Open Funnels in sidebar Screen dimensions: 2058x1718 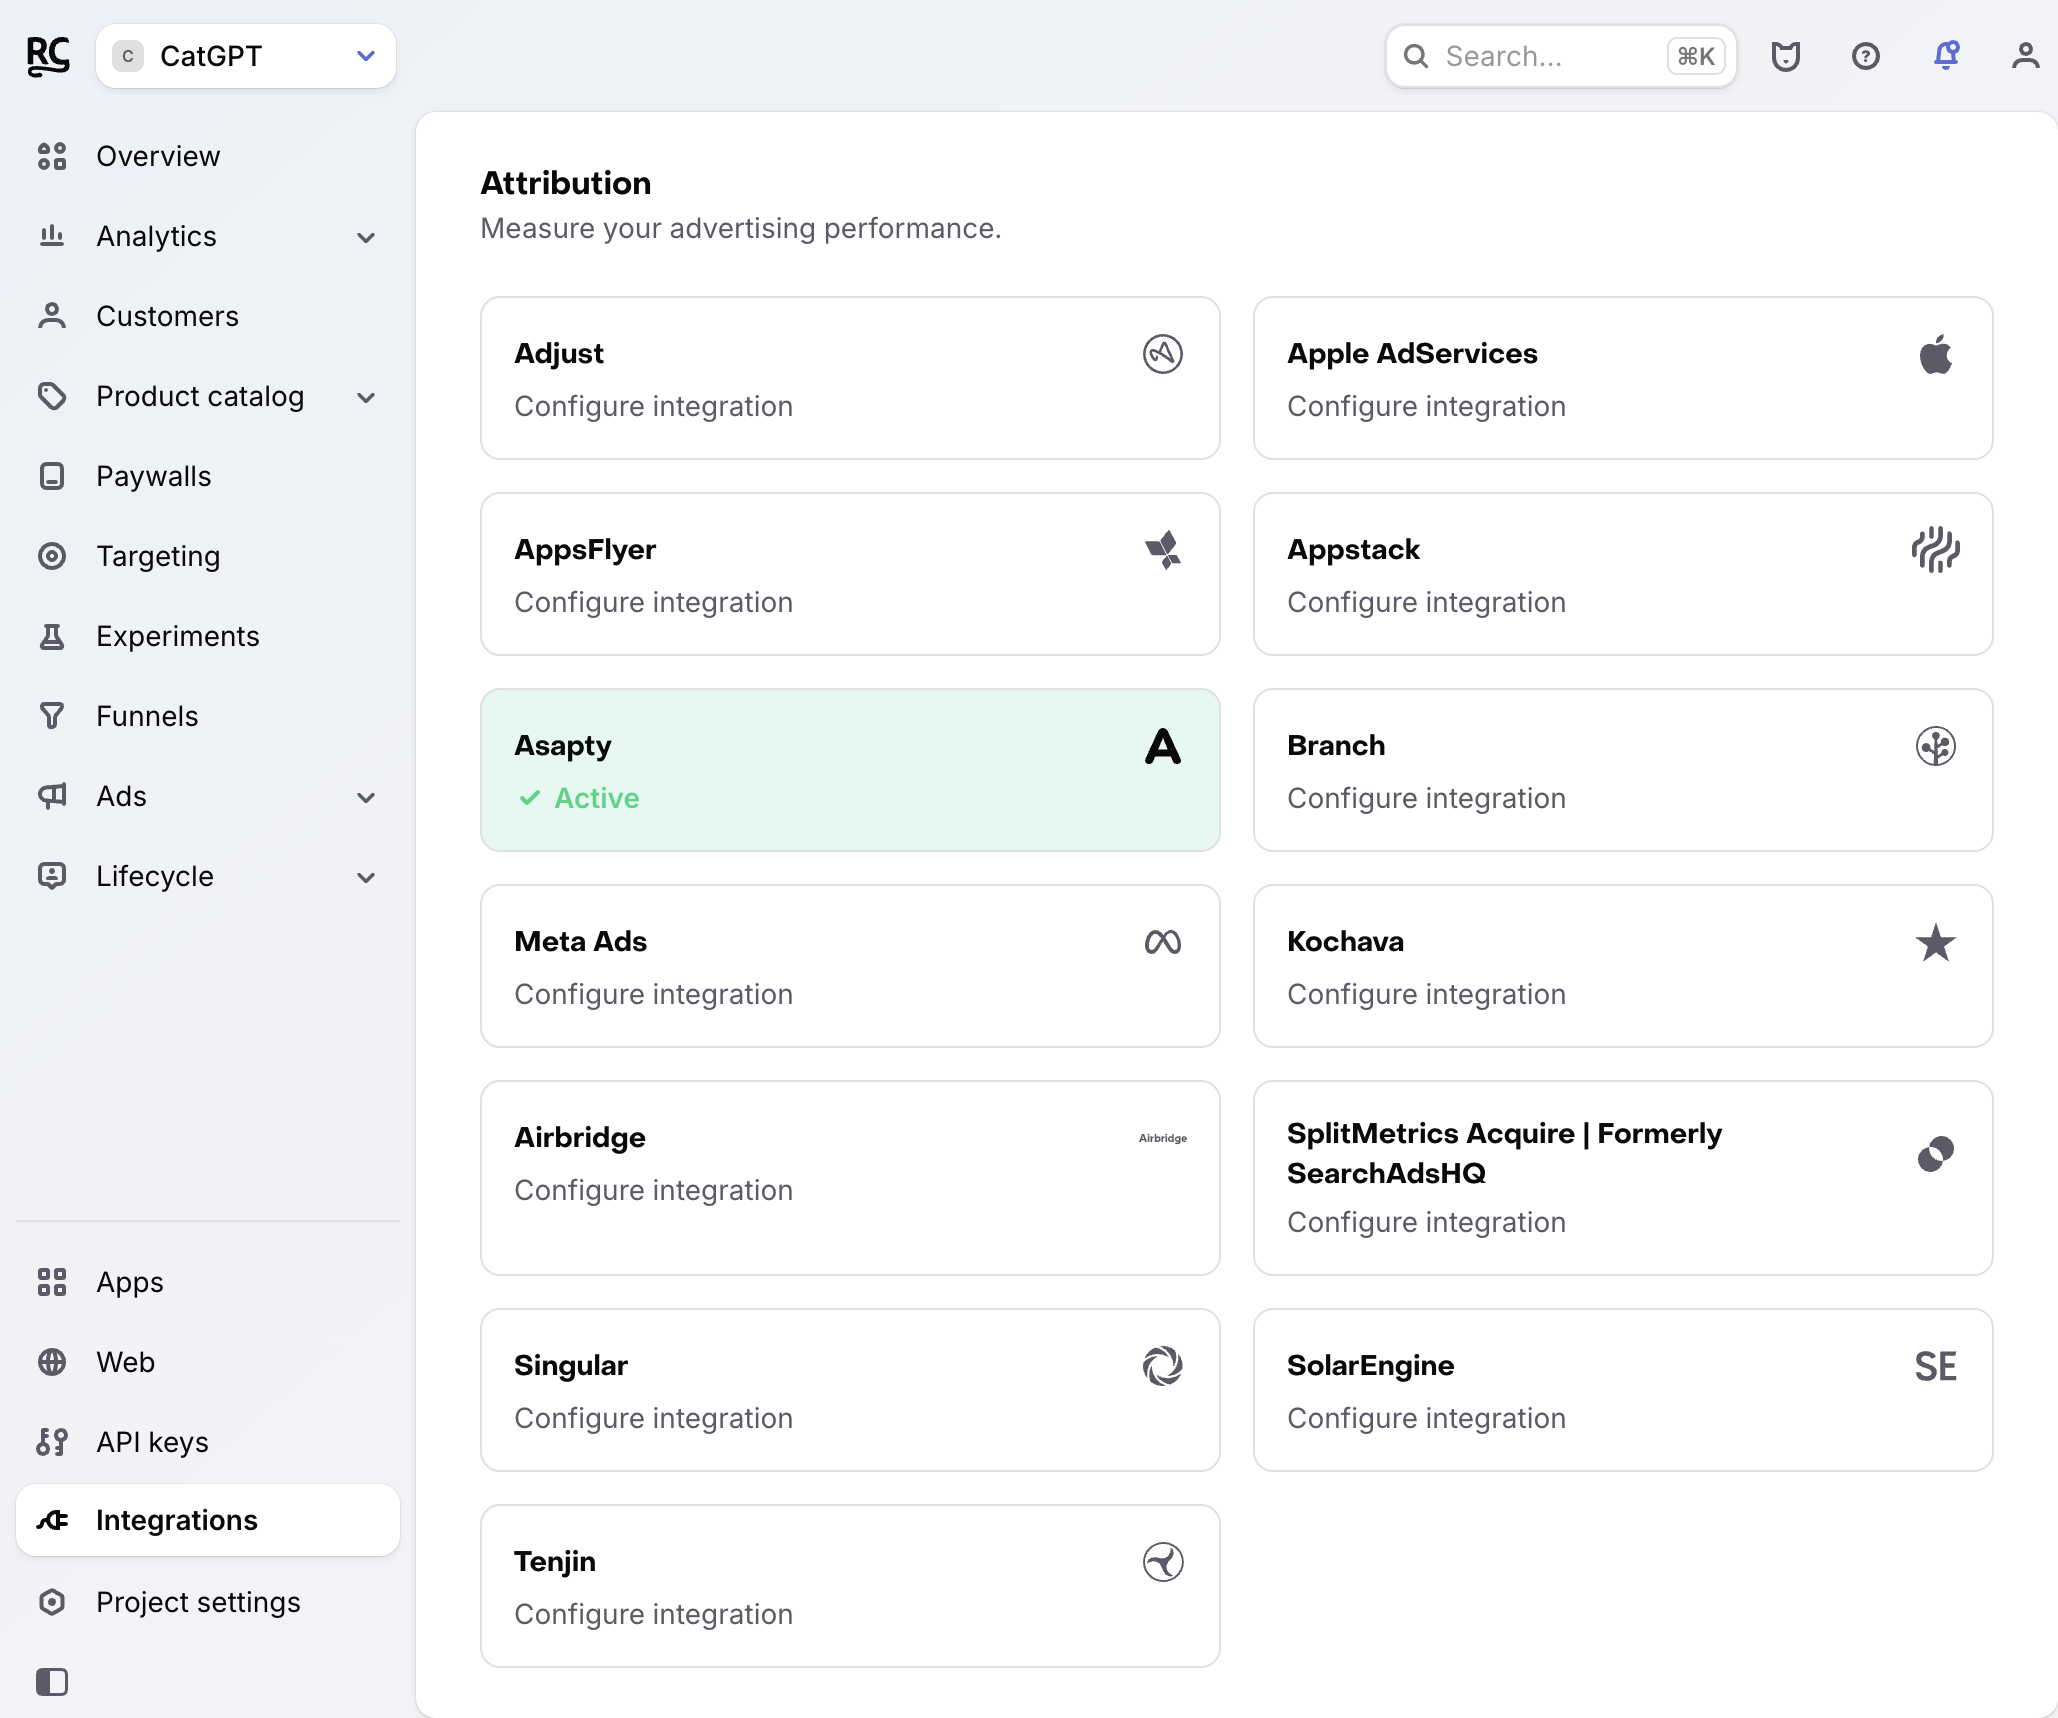tap(208, 716)
